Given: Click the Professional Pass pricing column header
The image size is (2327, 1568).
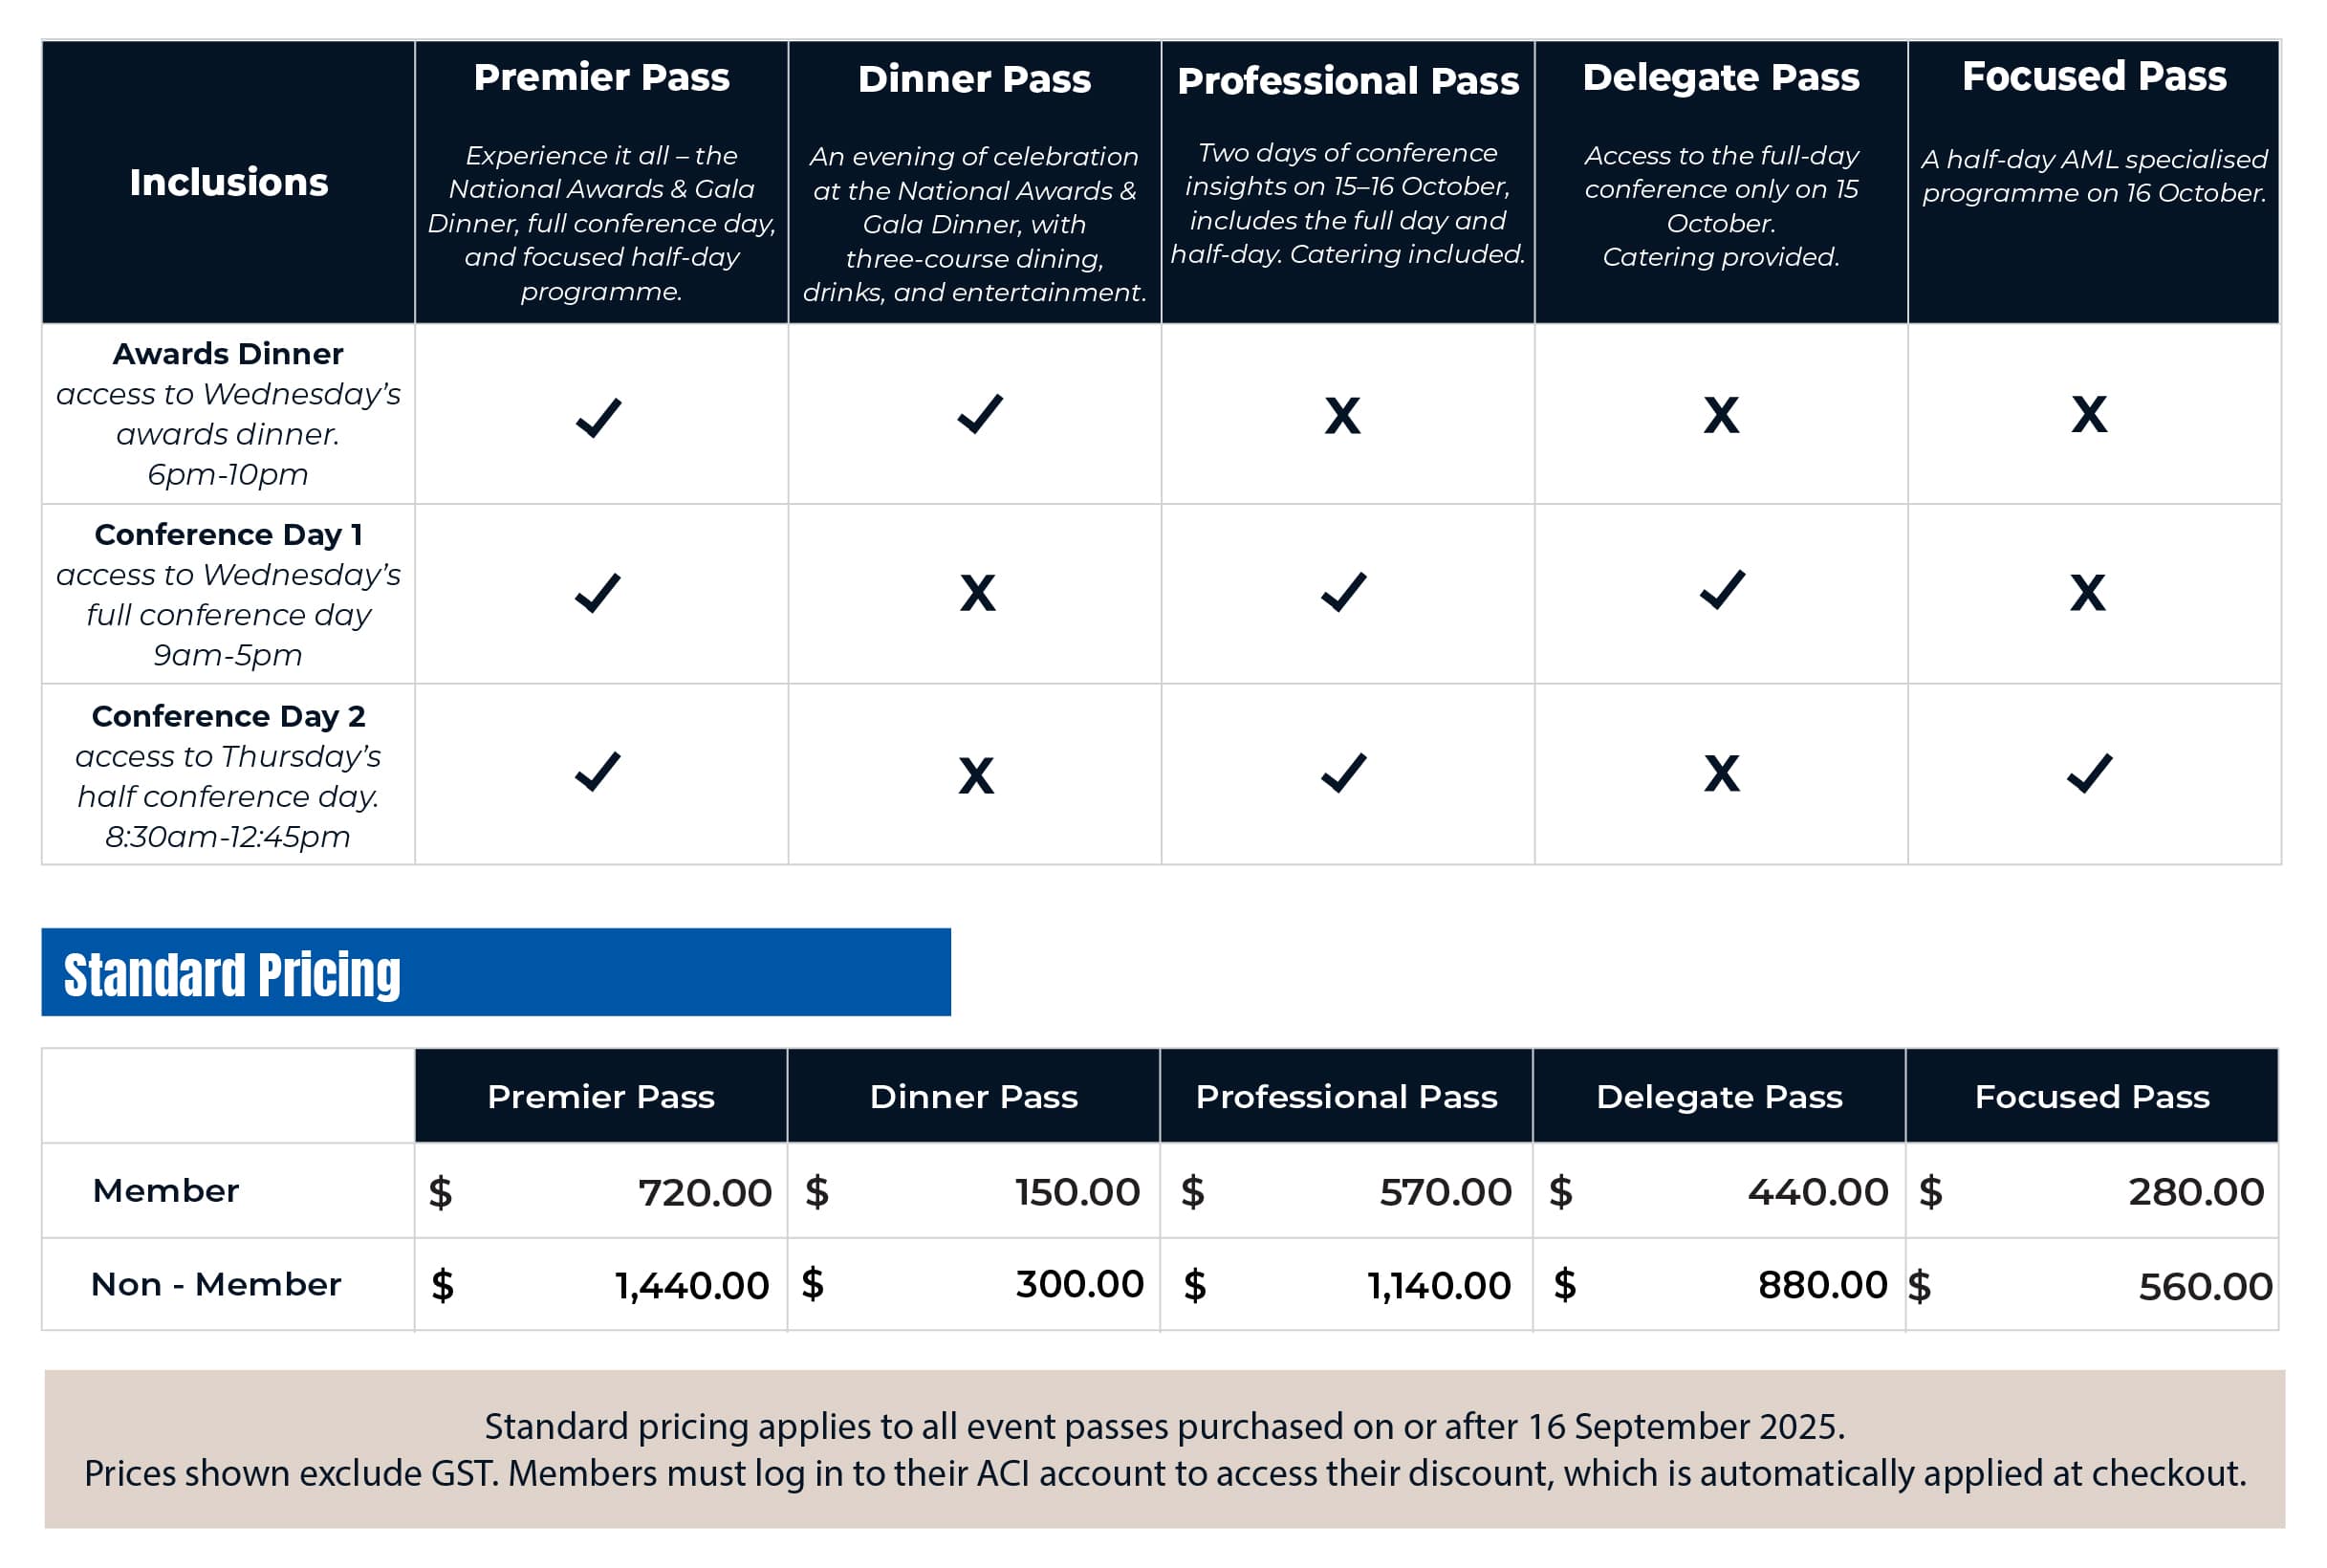Looking at the screenshot, I should pyautogui.click(x=1346, y=1097).
